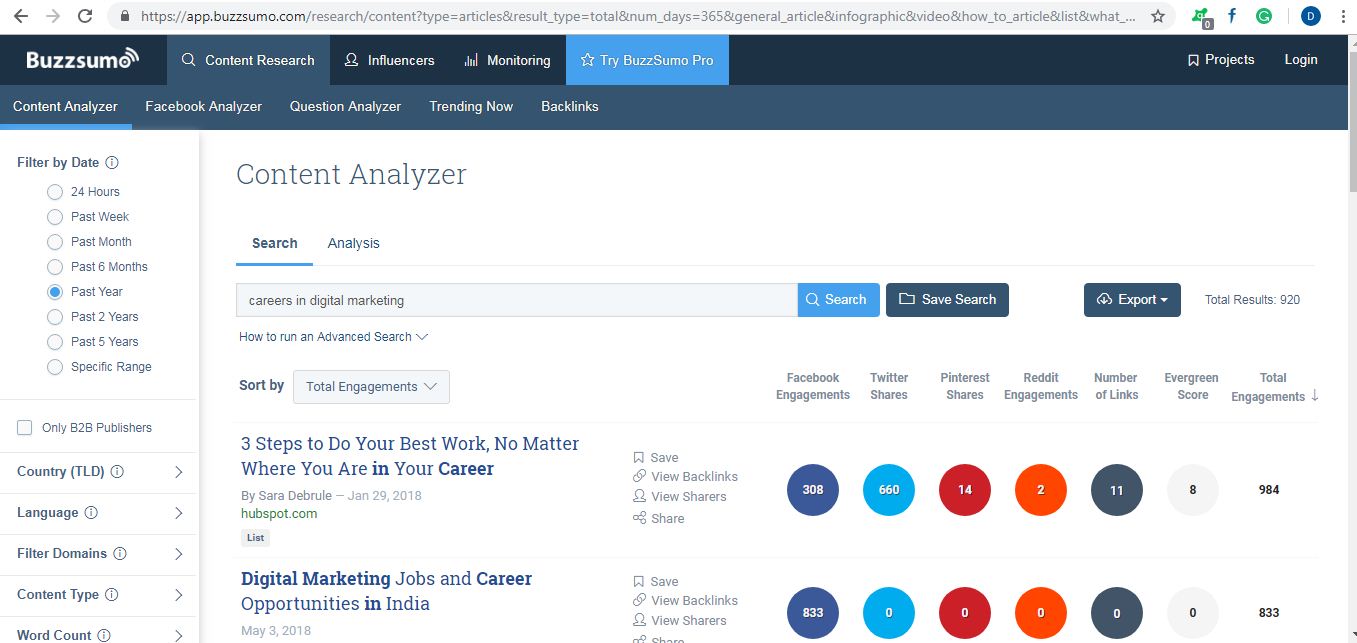Click the Facebook extension icon in the toolbar
The height and width of the screenshot is (643, 1357).
[x=1232, y=16]
